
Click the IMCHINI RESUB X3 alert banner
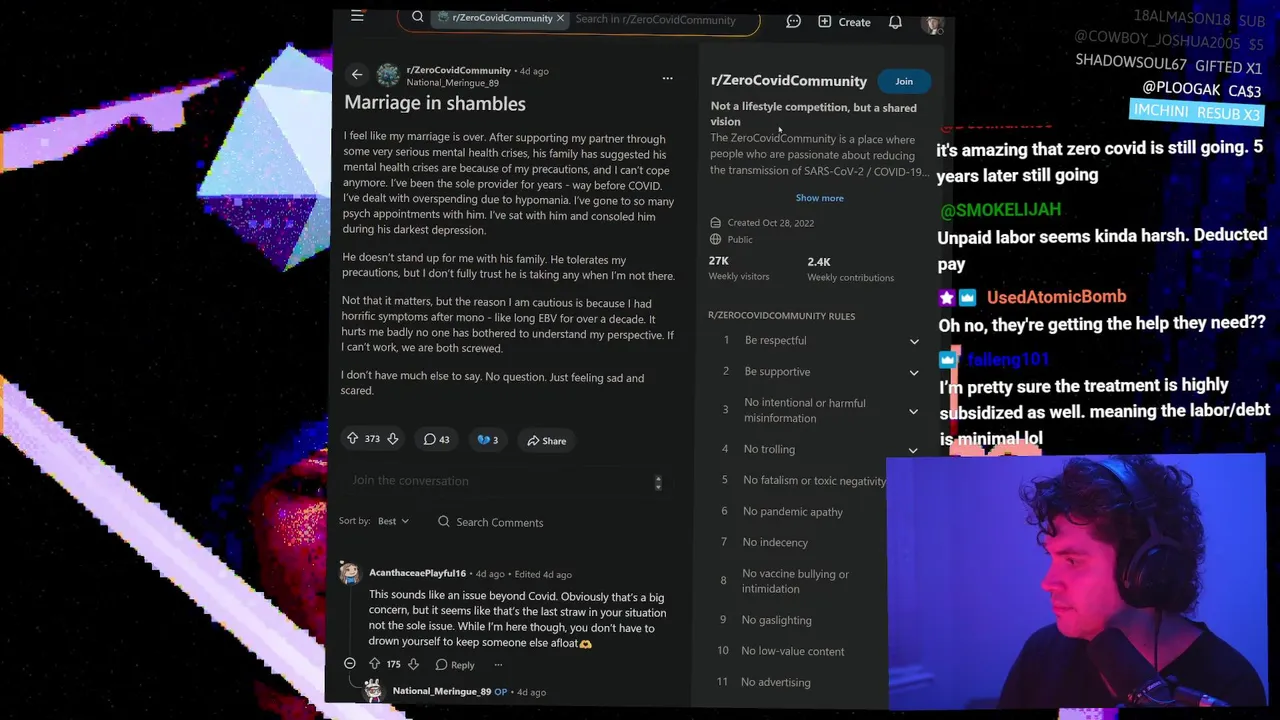(x=1196, y=111)
